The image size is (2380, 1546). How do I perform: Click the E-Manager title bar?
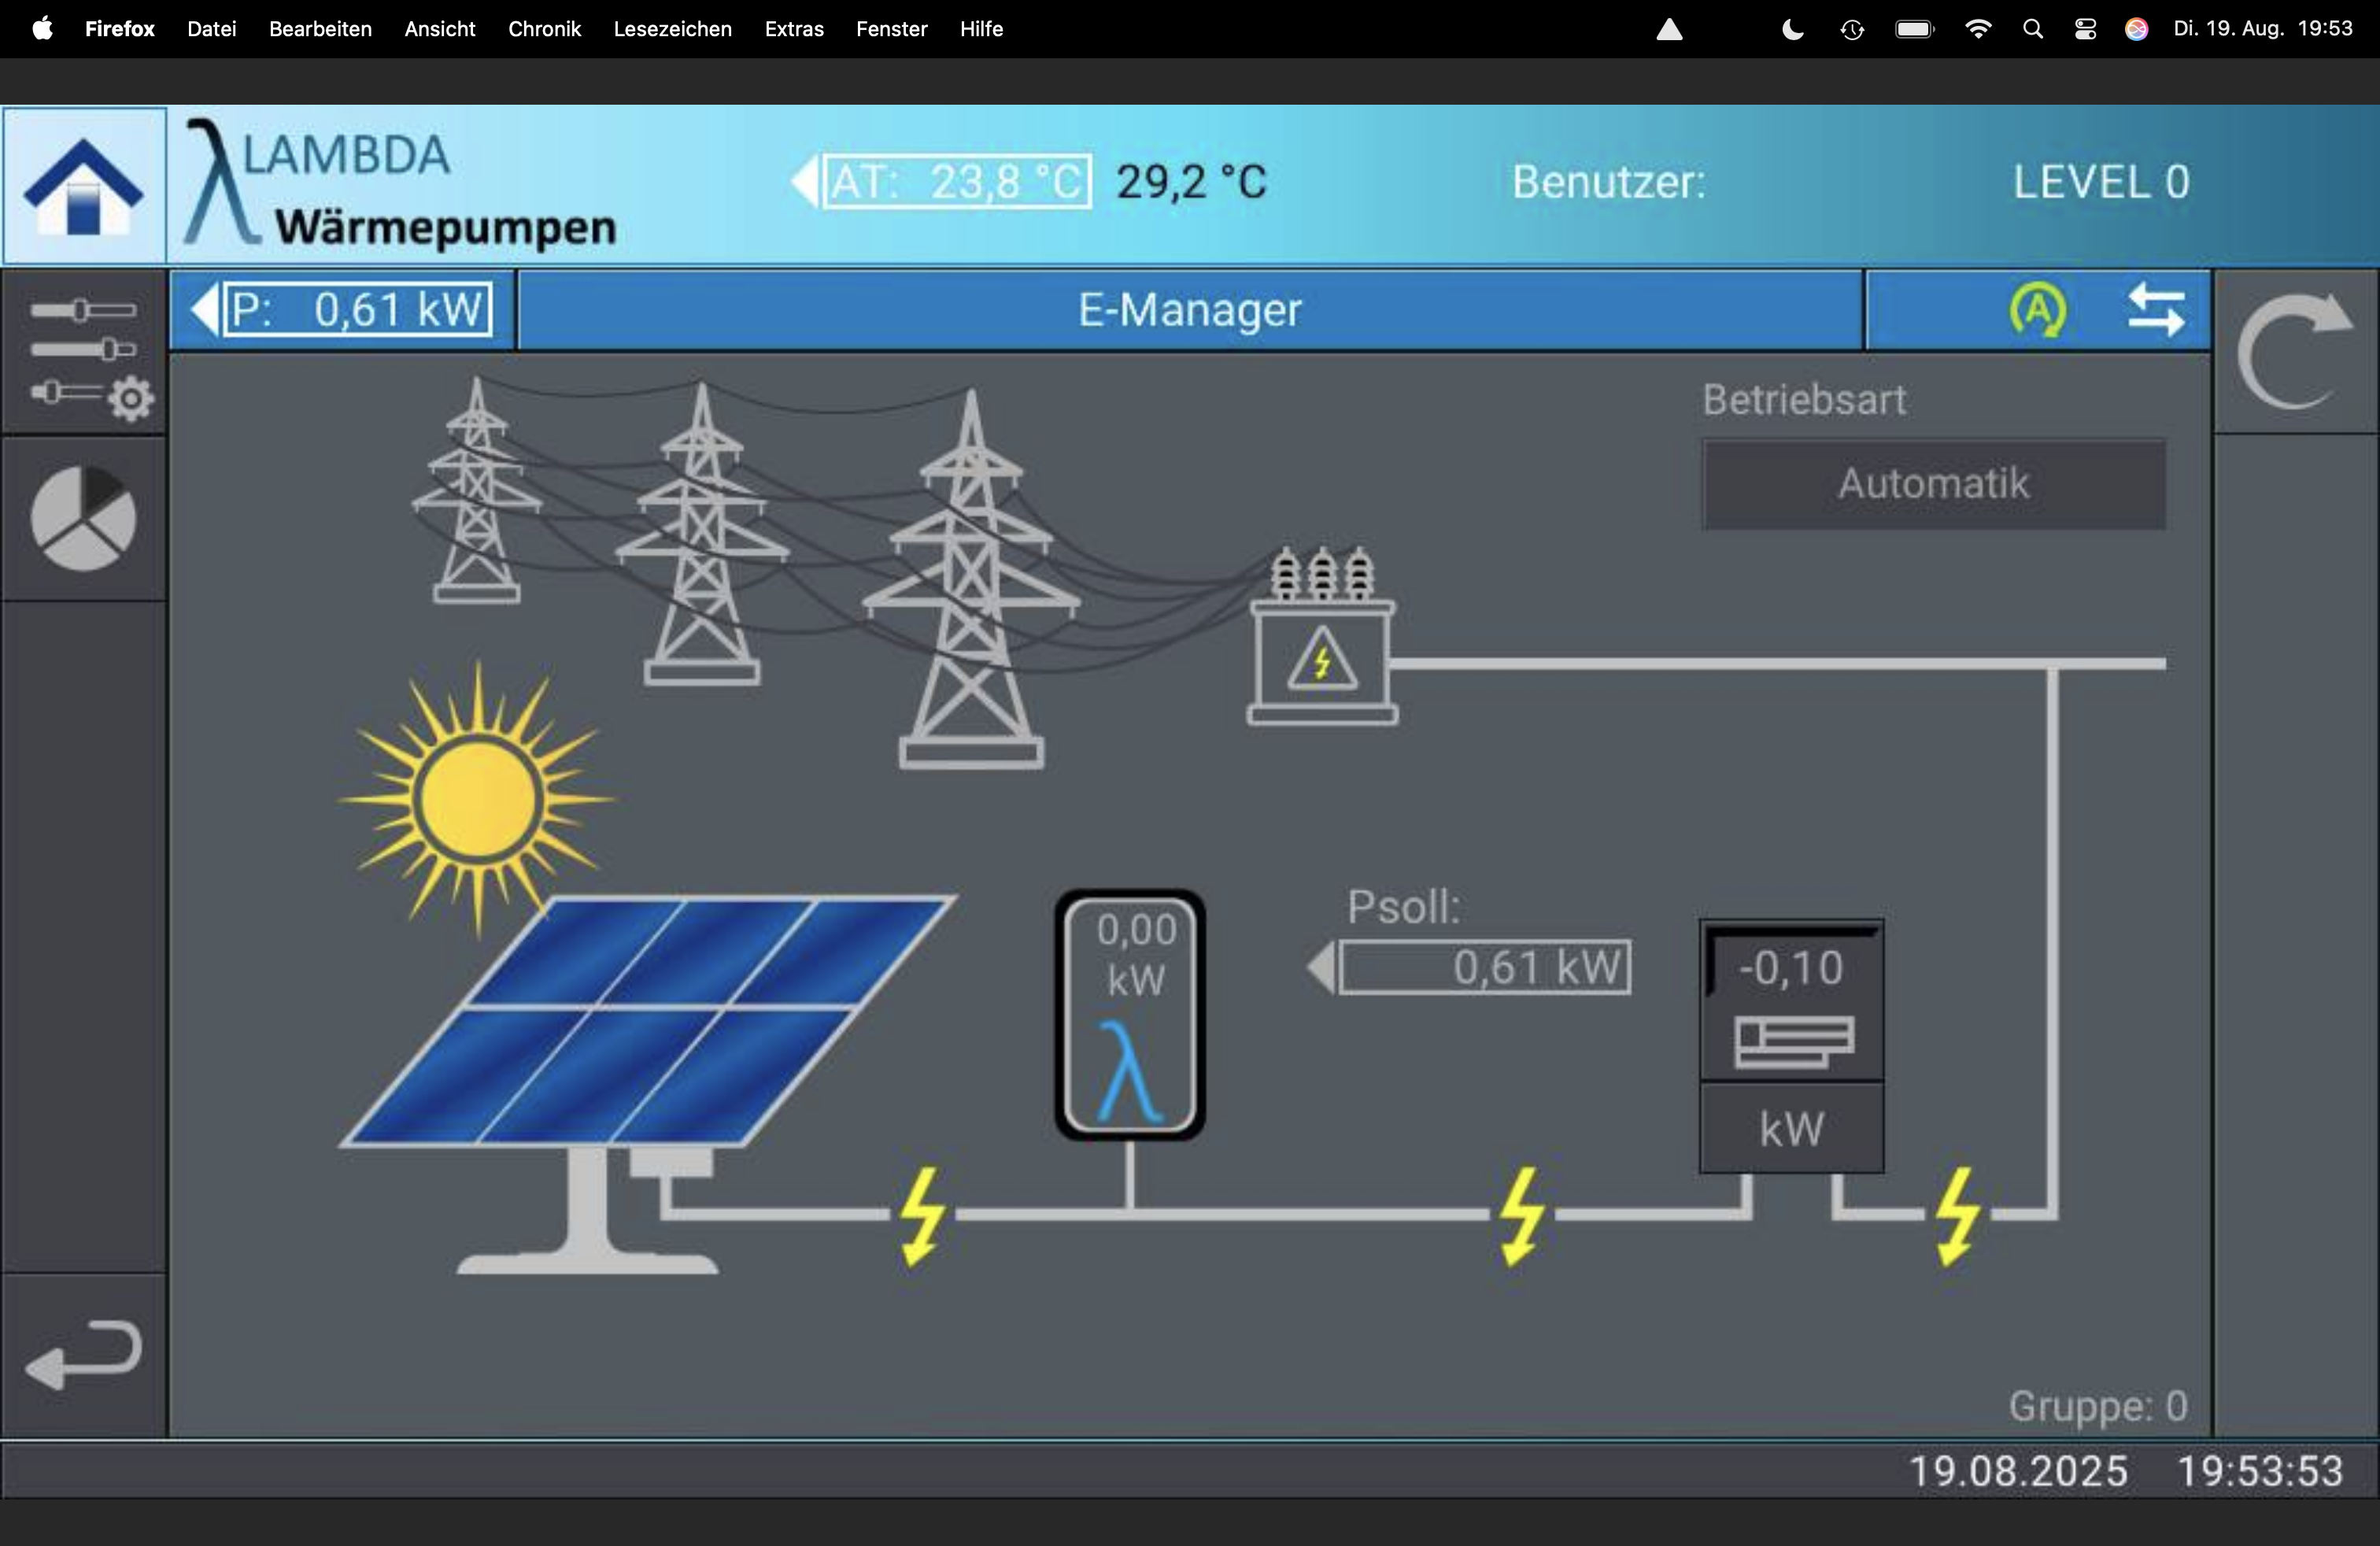pyautogui.click(x=1189, y=310)
